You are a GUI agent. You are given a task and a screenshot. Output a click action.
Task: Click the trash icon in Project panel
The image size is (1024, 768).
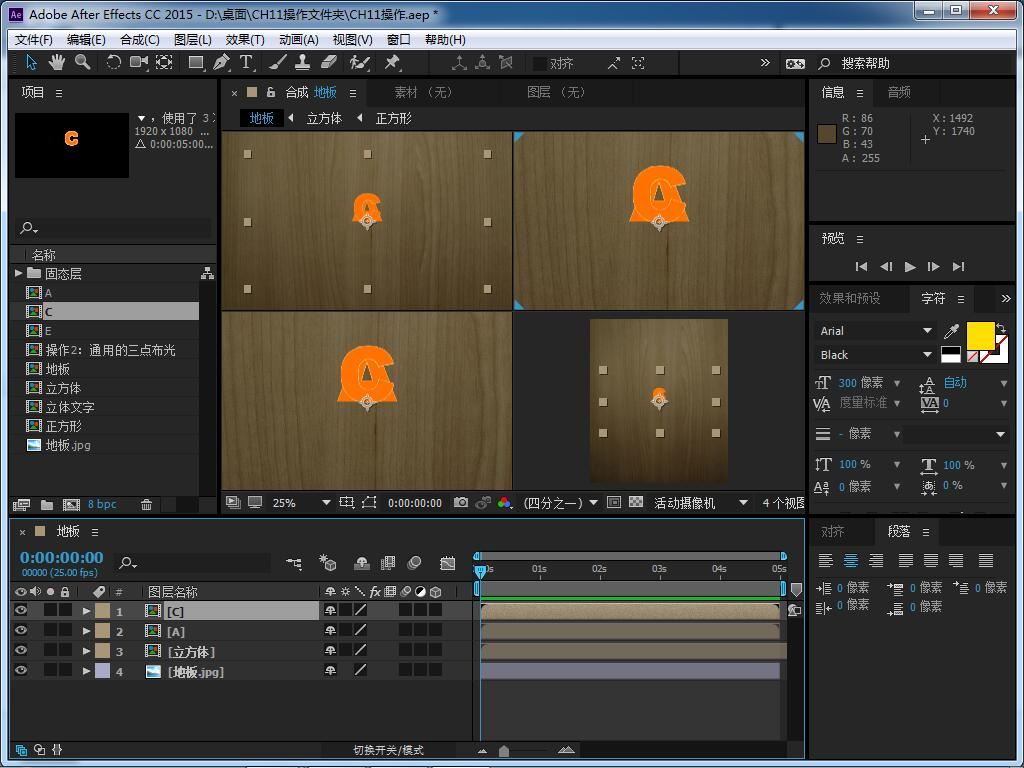pos(147,505)
